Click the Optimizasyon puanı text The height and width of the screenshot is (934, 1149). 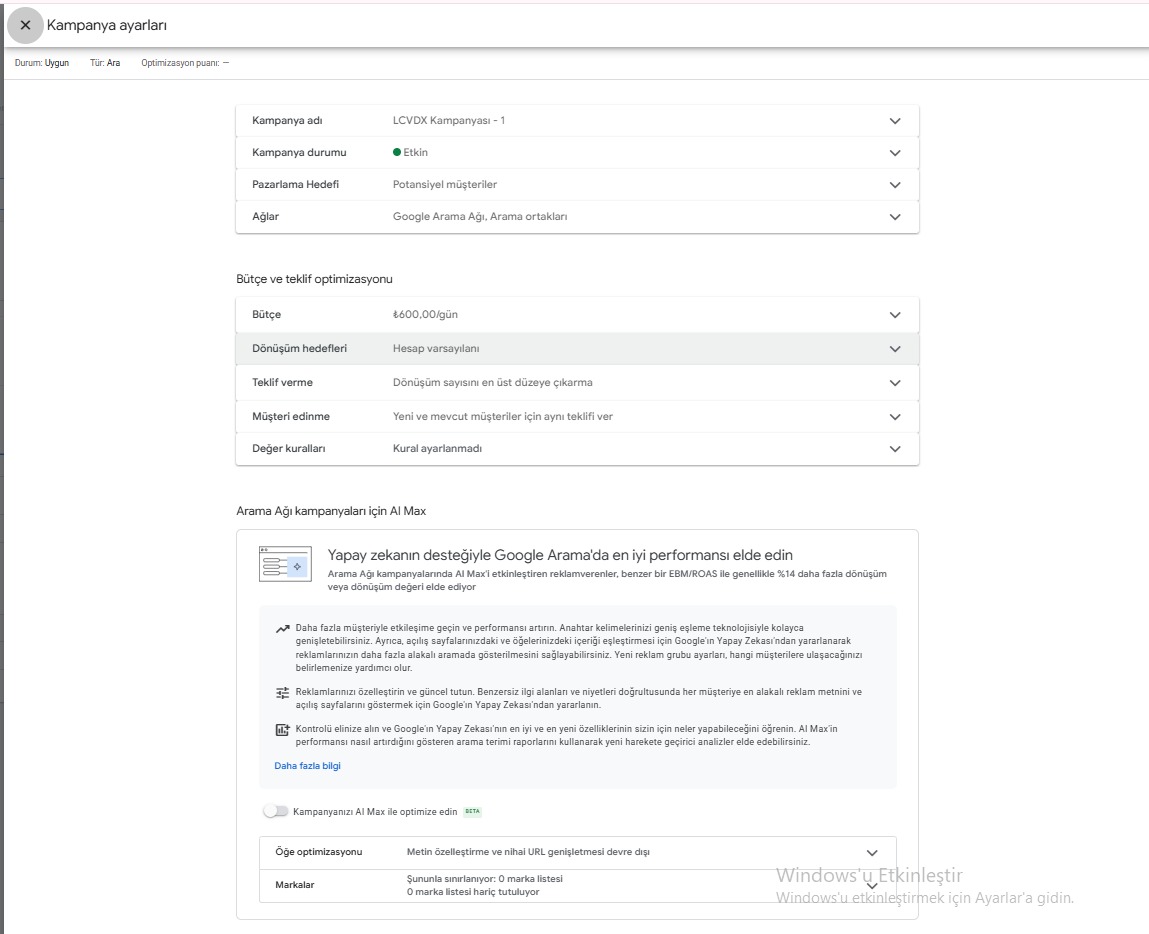click(x=185, y=63)
